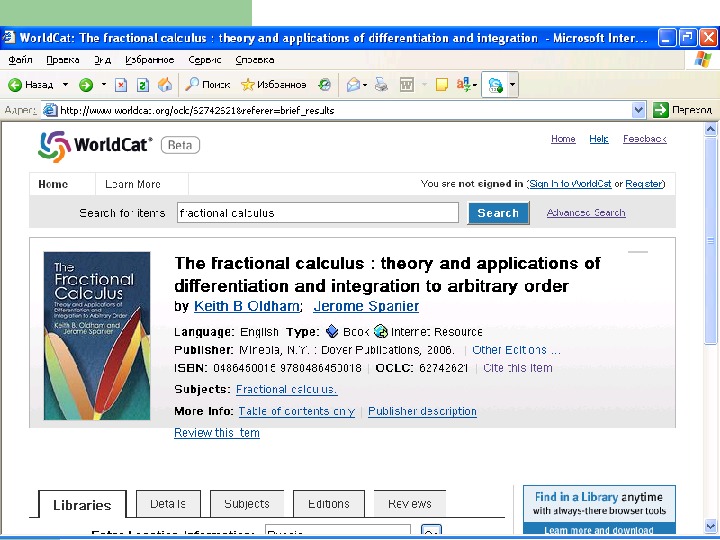The image size is (720, 540).
Task: Open the Вид menu
Action: click(x=102, y=60)
